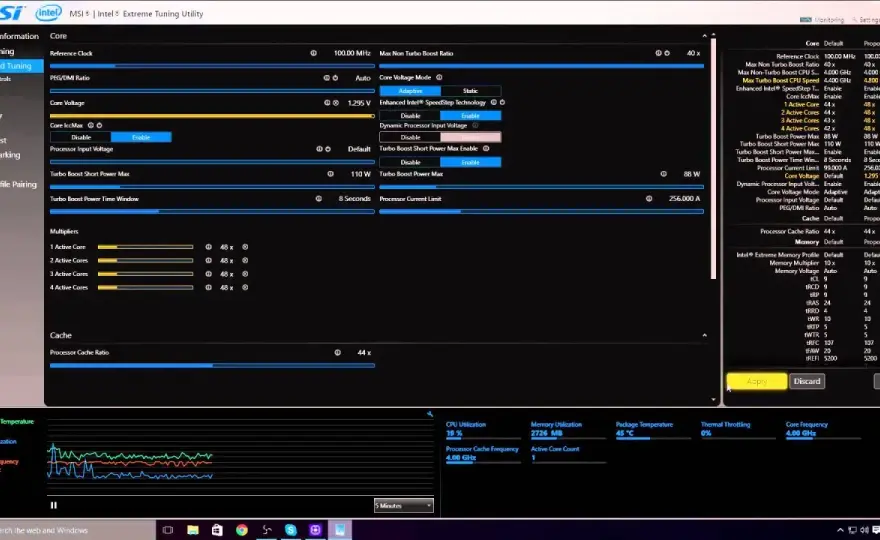Collapse the Cache section
The height and width of the screenshot is (540, 880).
point(704,336)
